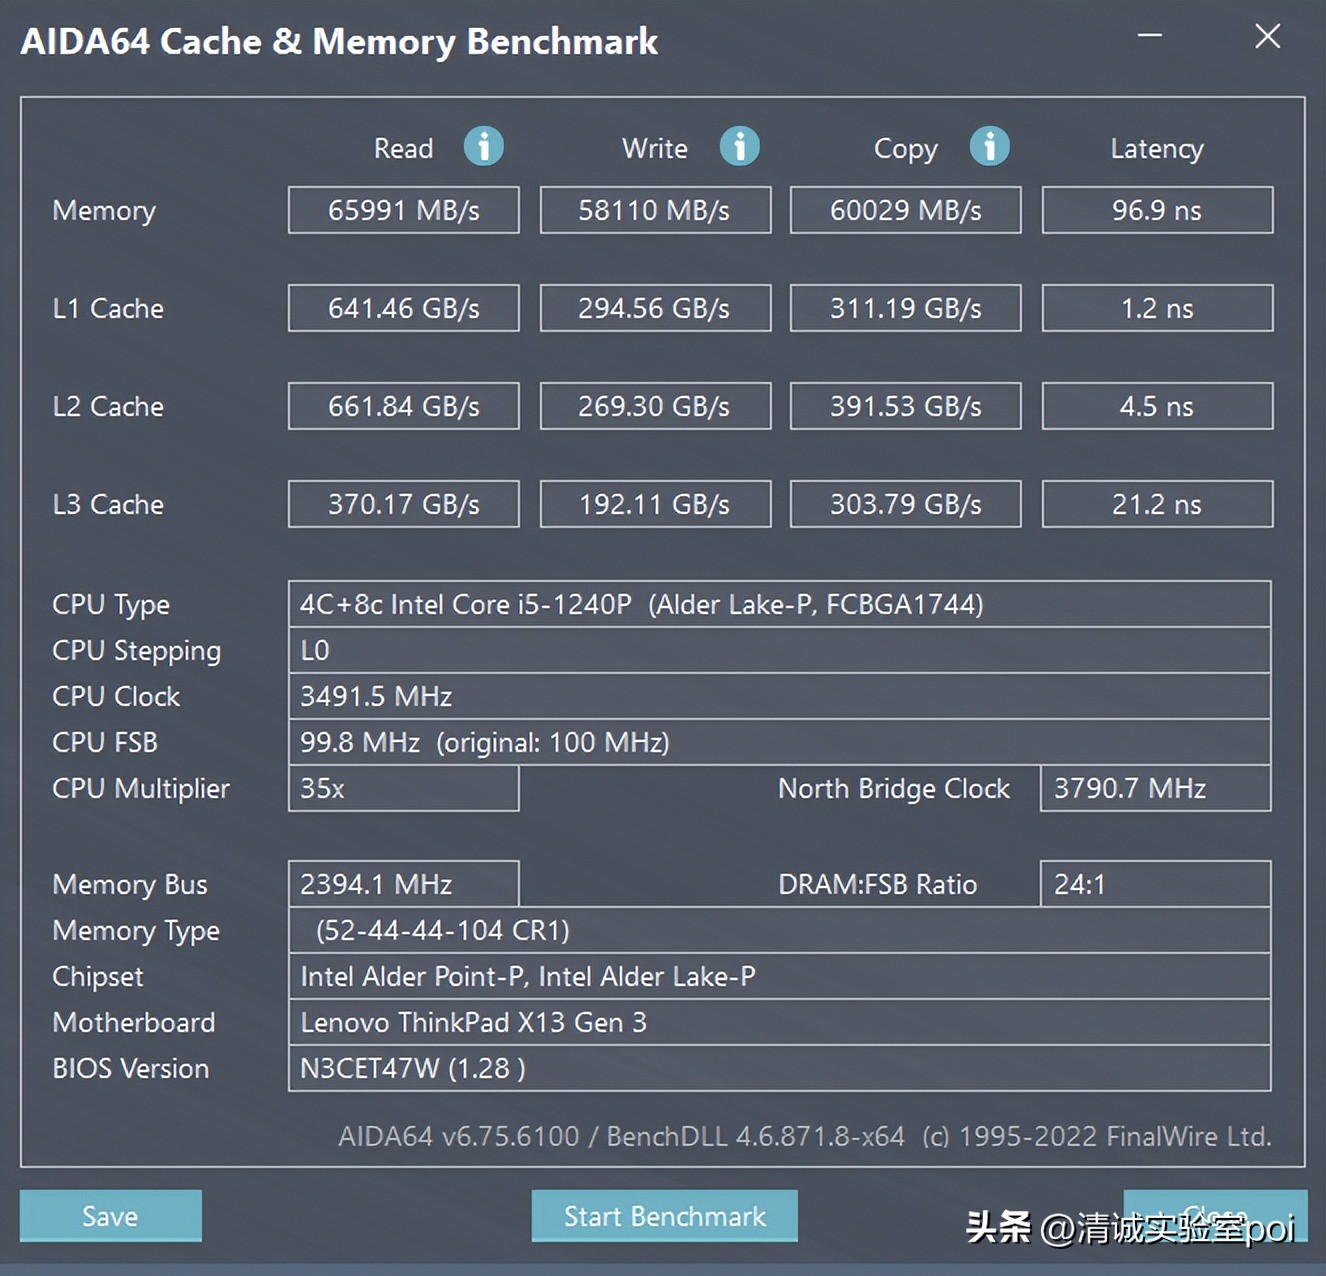This screenshot has width=1326, height=1276.
Task: Click the L2 Cache Copy result field
Action: [x=905, y=406]
